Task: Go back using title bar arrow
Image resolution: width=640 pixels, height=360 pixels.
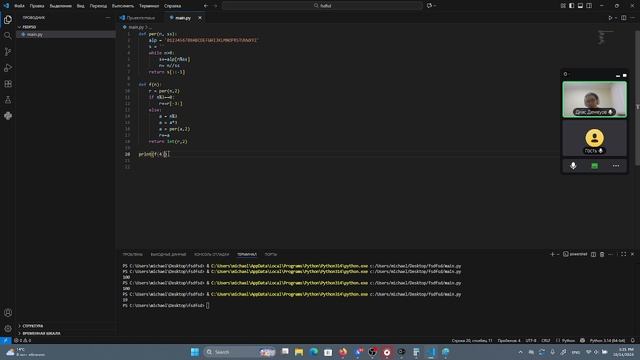Action: pos(206,6)
